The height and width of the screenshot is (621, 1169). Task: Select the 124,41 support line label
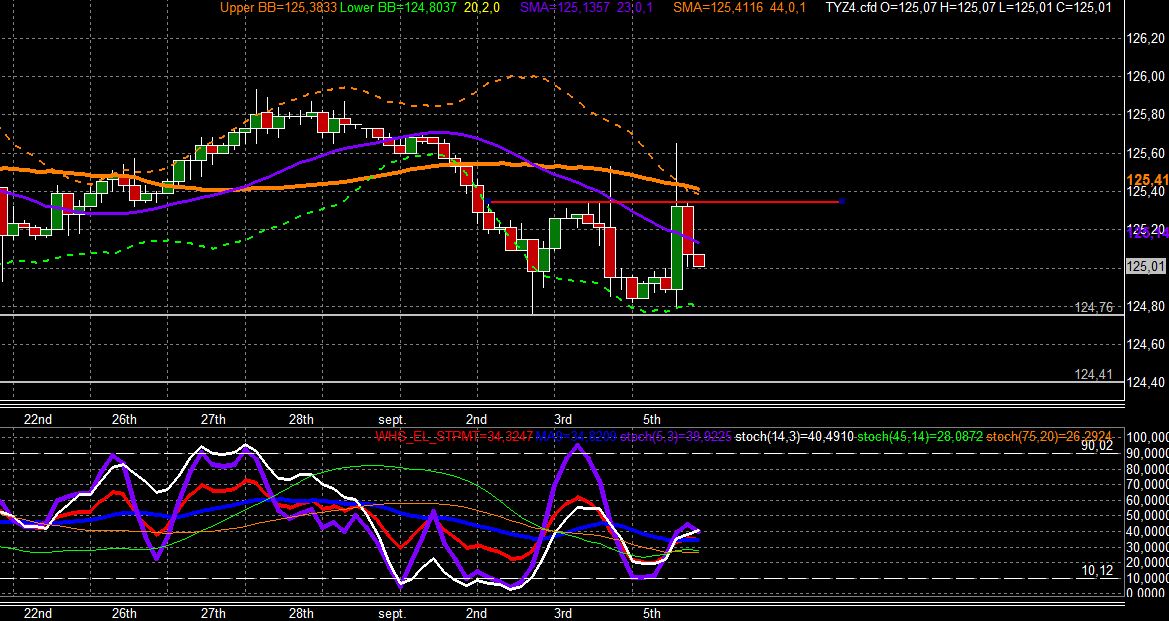click(x=1094, y=374)
